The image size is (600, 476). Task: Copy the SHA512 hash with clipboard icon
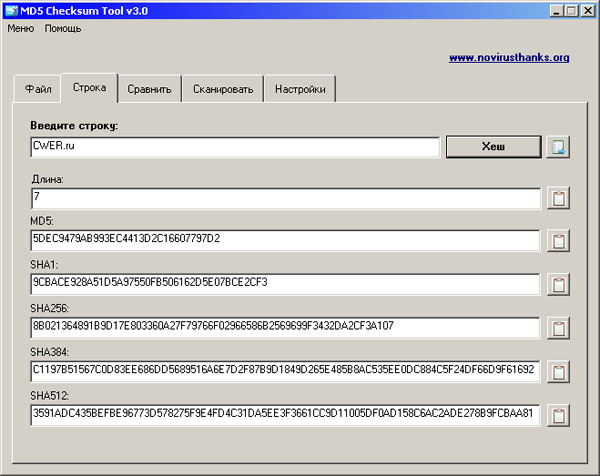click(x=558, y=416)
